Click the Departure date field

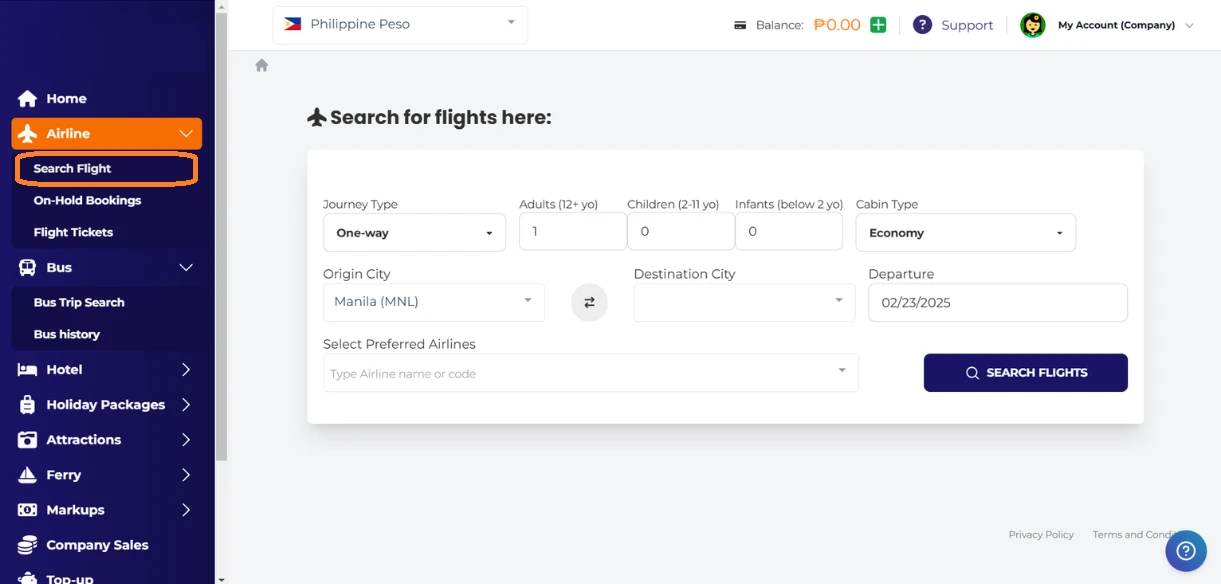(x=997, y=303)
